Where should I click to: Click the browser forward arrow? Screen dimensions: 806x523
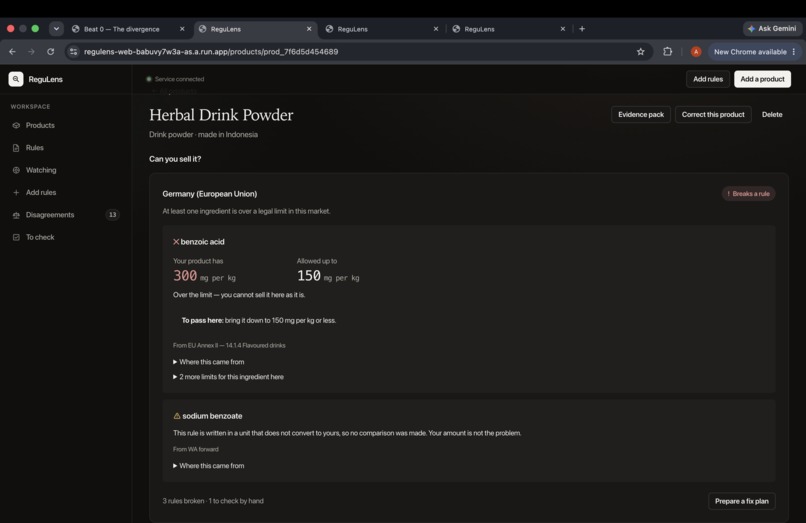click(x=31, y=51)
